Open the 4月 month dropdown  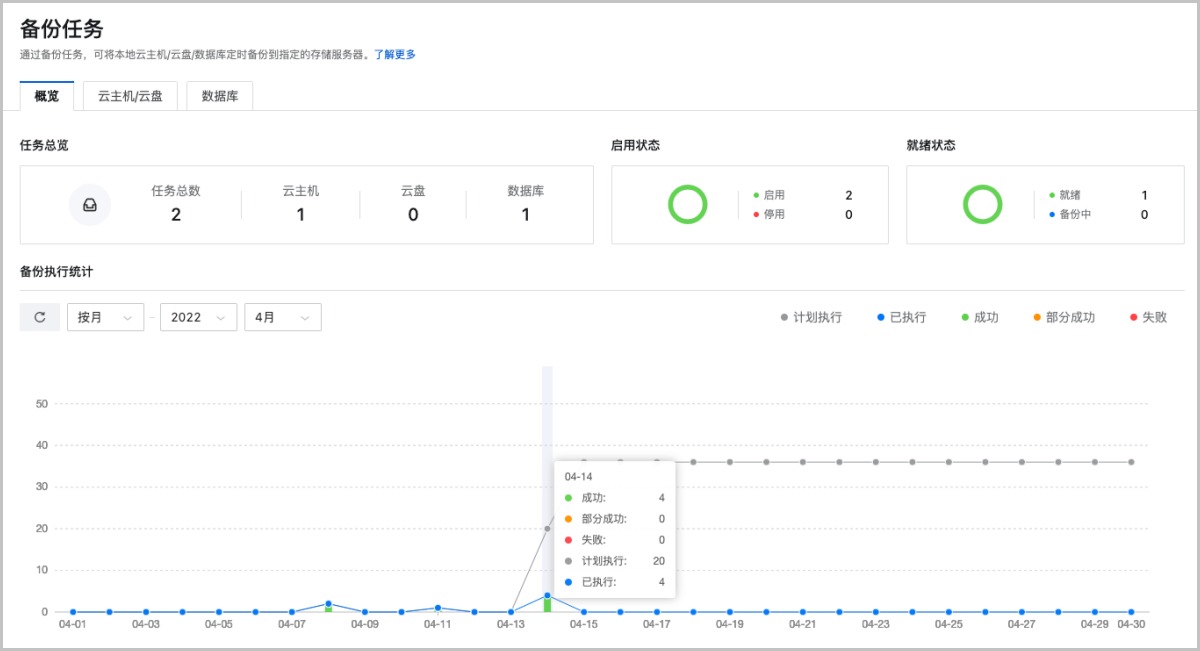pos(283,316)
